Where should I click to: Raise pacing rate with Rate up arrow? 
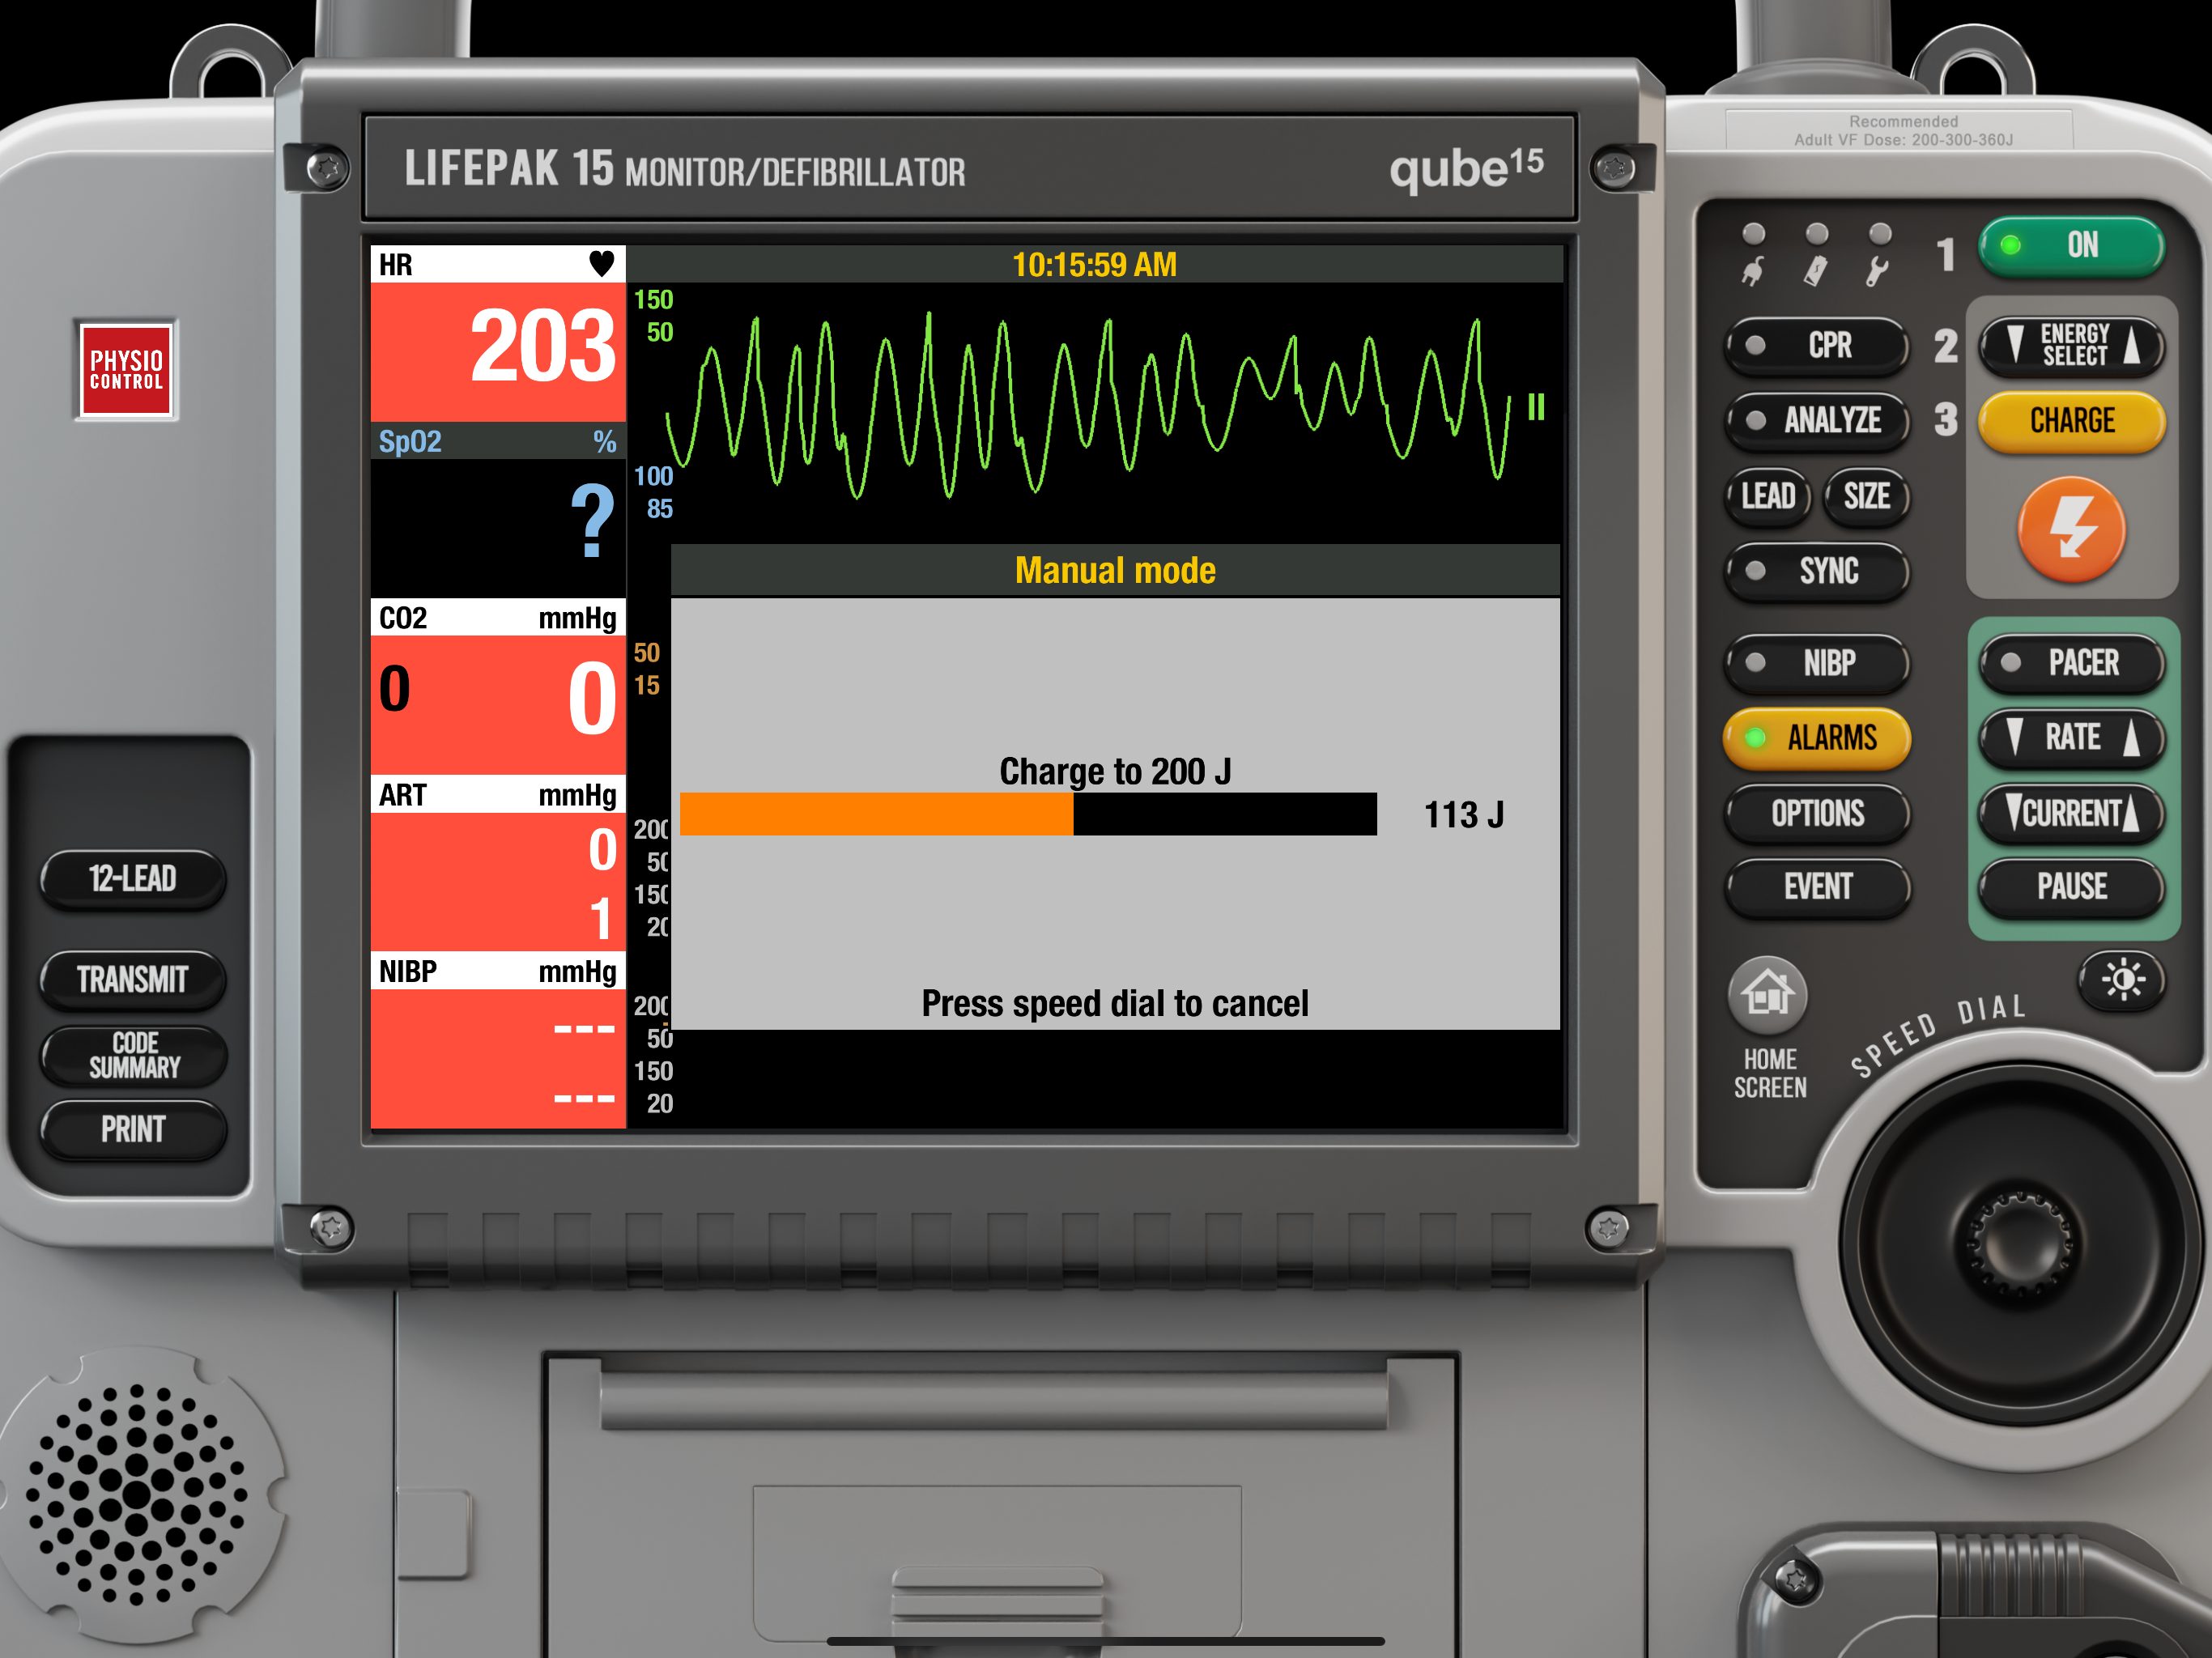tap(2132, 737)
